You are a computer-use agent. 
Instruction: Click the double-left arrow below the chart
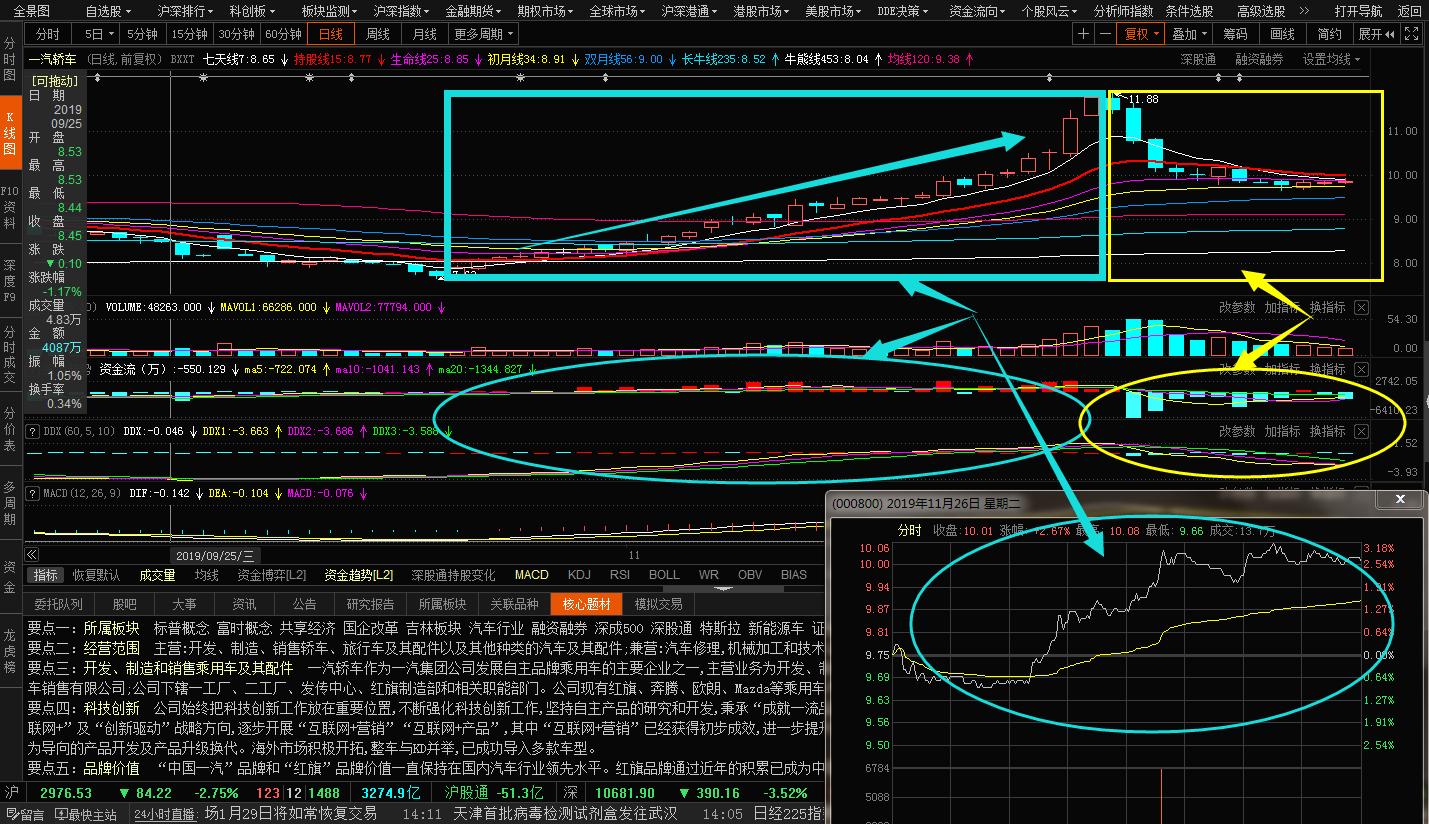coord(32,555)
